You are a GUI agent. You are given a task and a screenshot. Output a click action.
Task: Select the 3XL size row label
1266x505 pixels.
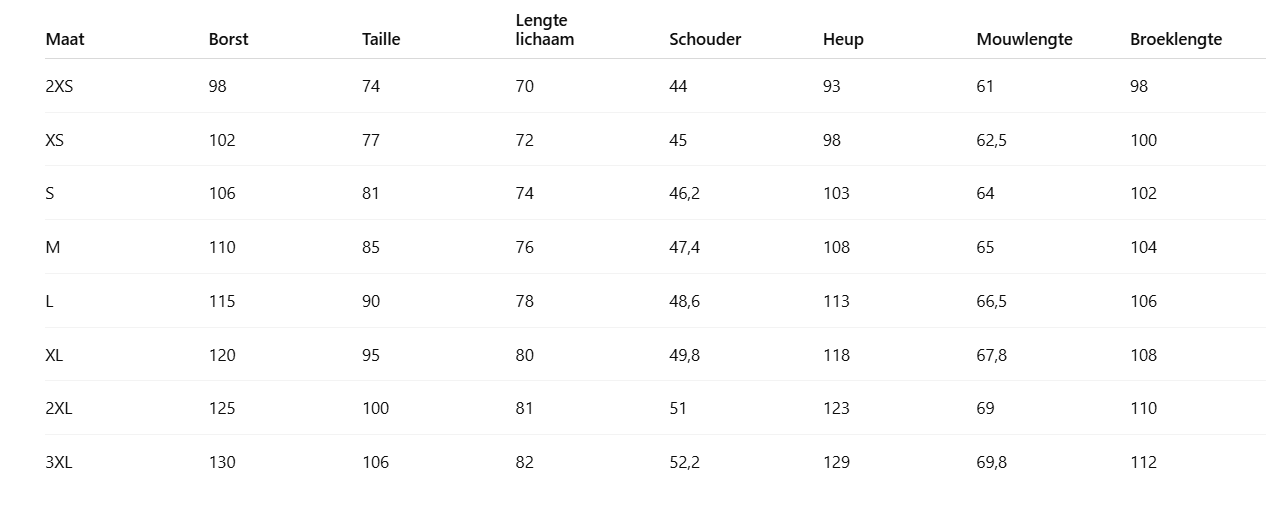tap(59, 462)
